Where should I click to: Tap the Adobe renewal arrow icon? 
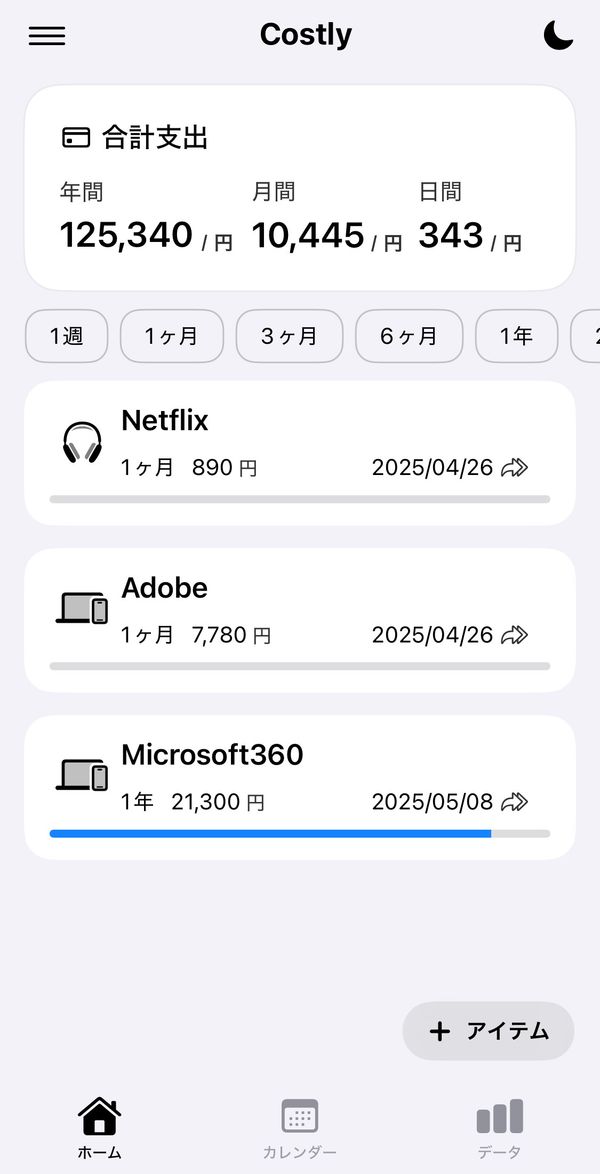coord(515,635)
